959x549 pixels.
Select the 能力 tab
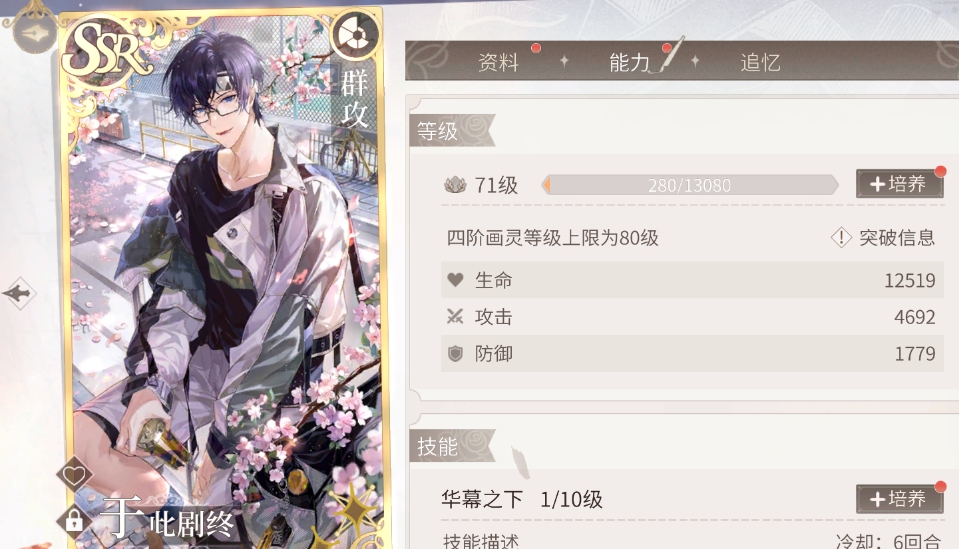pyautogui.click(x=630, y=62)
